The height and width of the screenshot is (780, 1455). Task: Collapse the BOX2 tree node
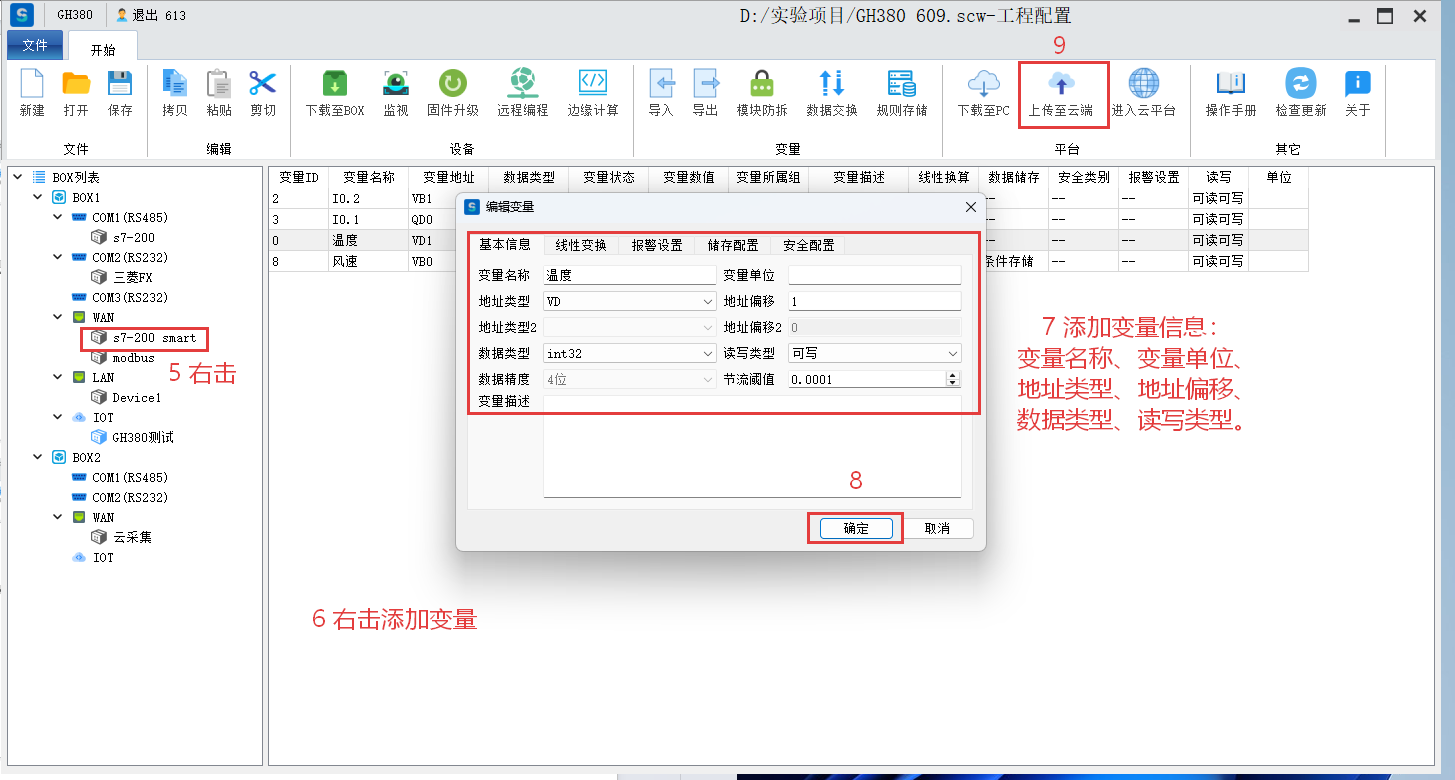37,457
